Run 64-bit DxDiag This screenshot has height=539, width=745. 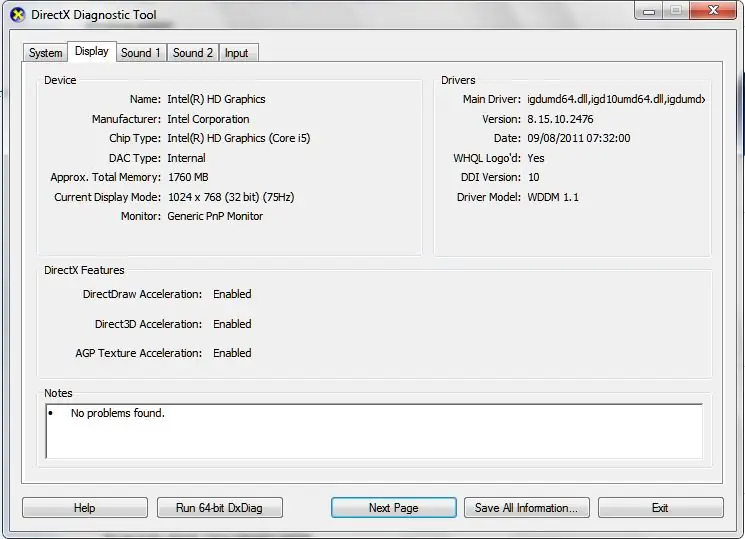pyautogui.click(x=220, y=508)
